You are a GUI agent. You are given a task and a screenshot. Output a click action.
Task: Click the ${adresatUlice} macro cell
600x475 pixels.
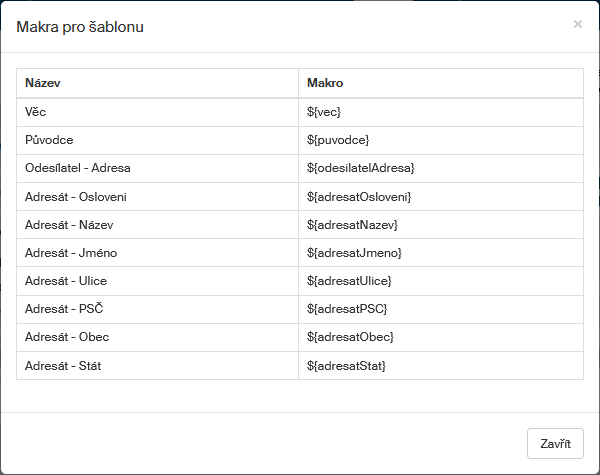(x=349, y=281)
